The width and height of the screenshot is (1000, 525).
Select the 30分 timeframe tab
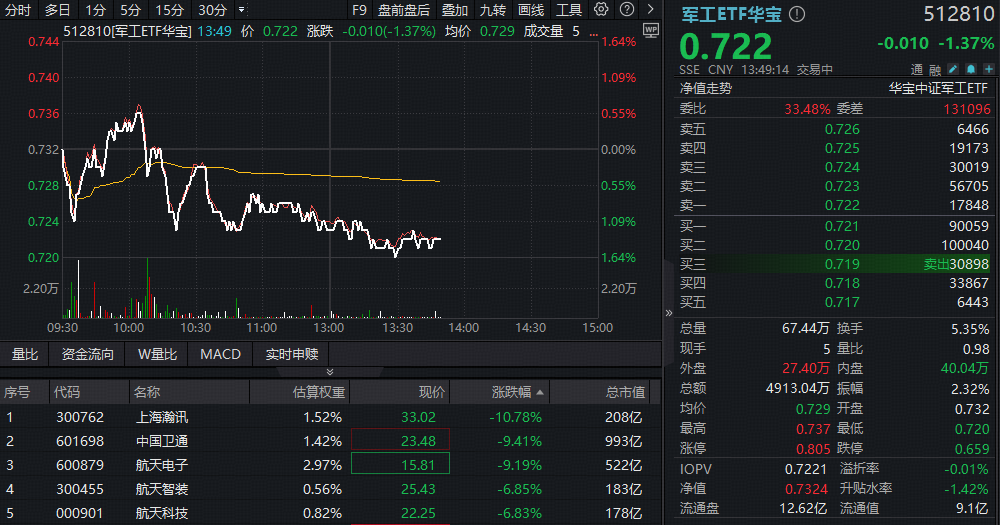pos(212,10)
